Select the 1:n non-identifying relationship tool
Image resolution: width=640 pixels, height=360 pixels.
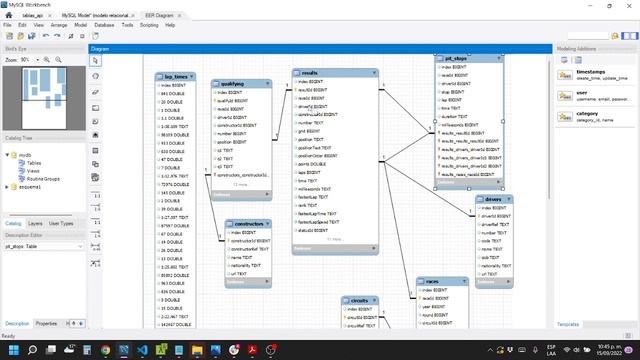(x=96, y=208)
